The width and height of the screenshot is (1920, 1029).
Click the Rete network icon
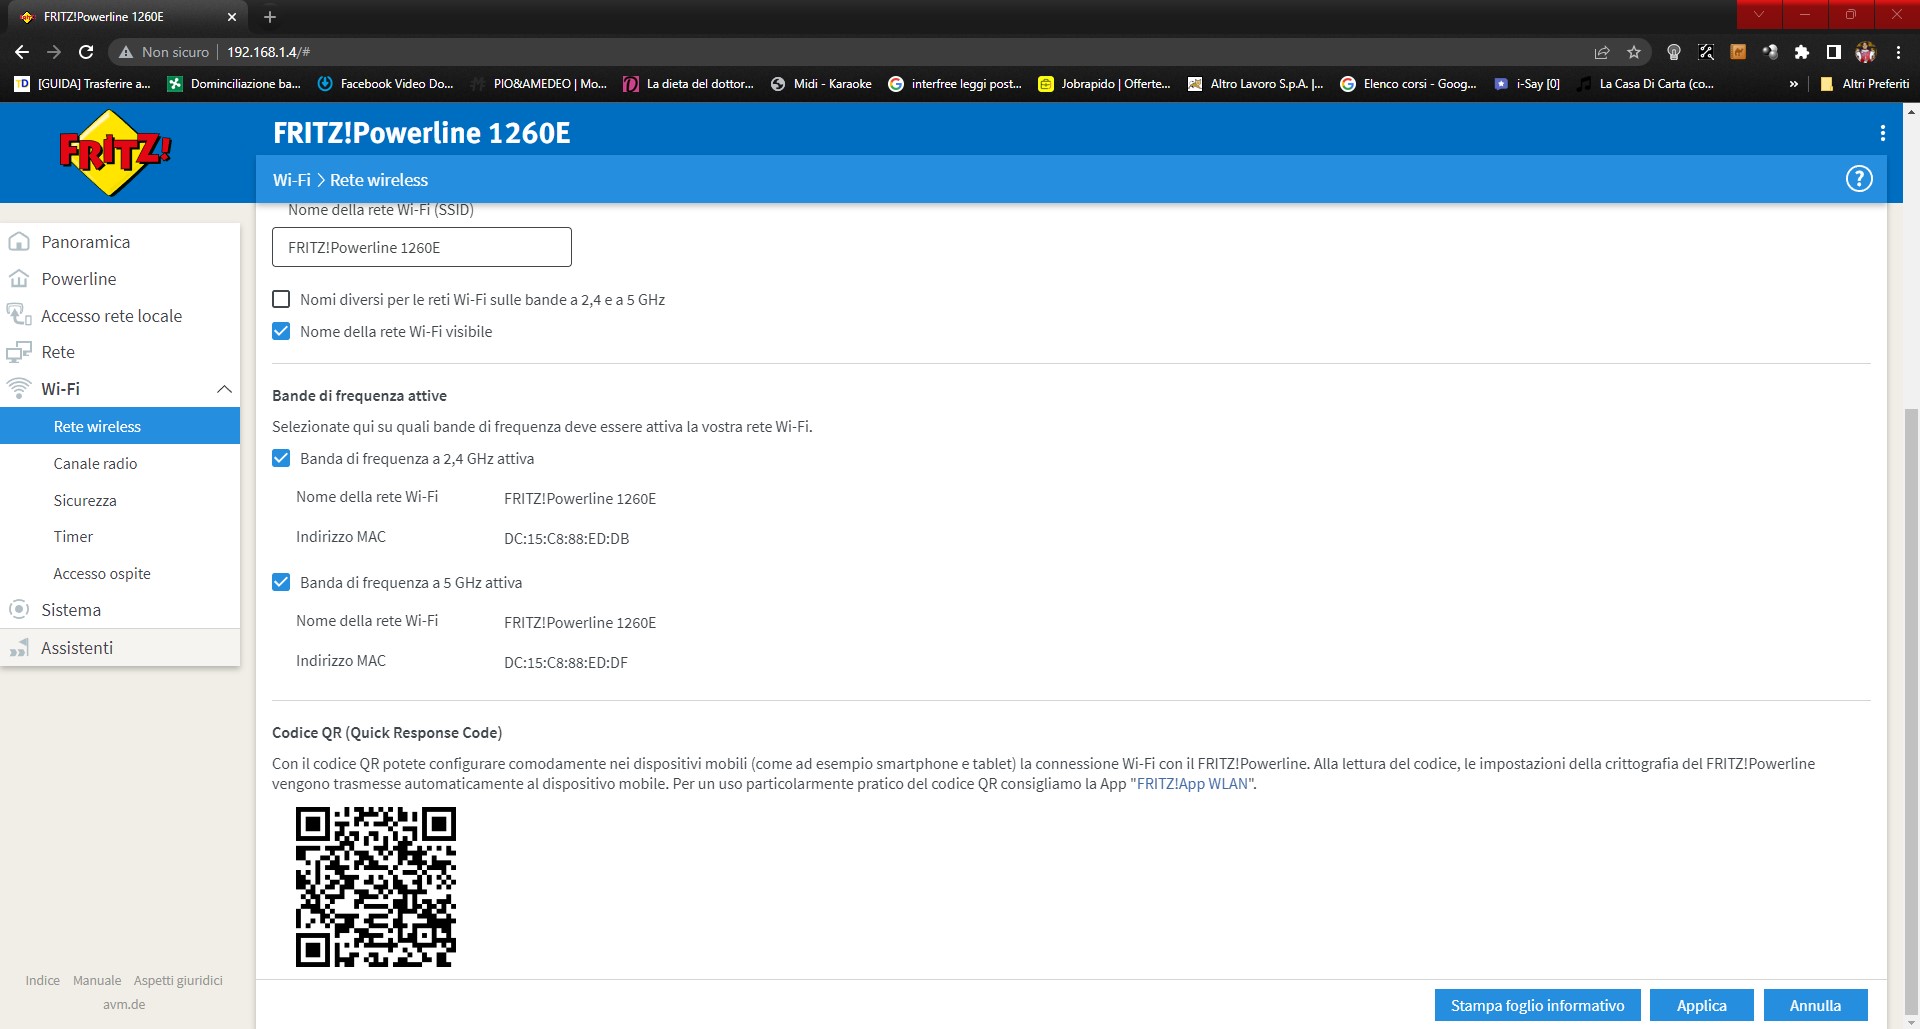19,352
